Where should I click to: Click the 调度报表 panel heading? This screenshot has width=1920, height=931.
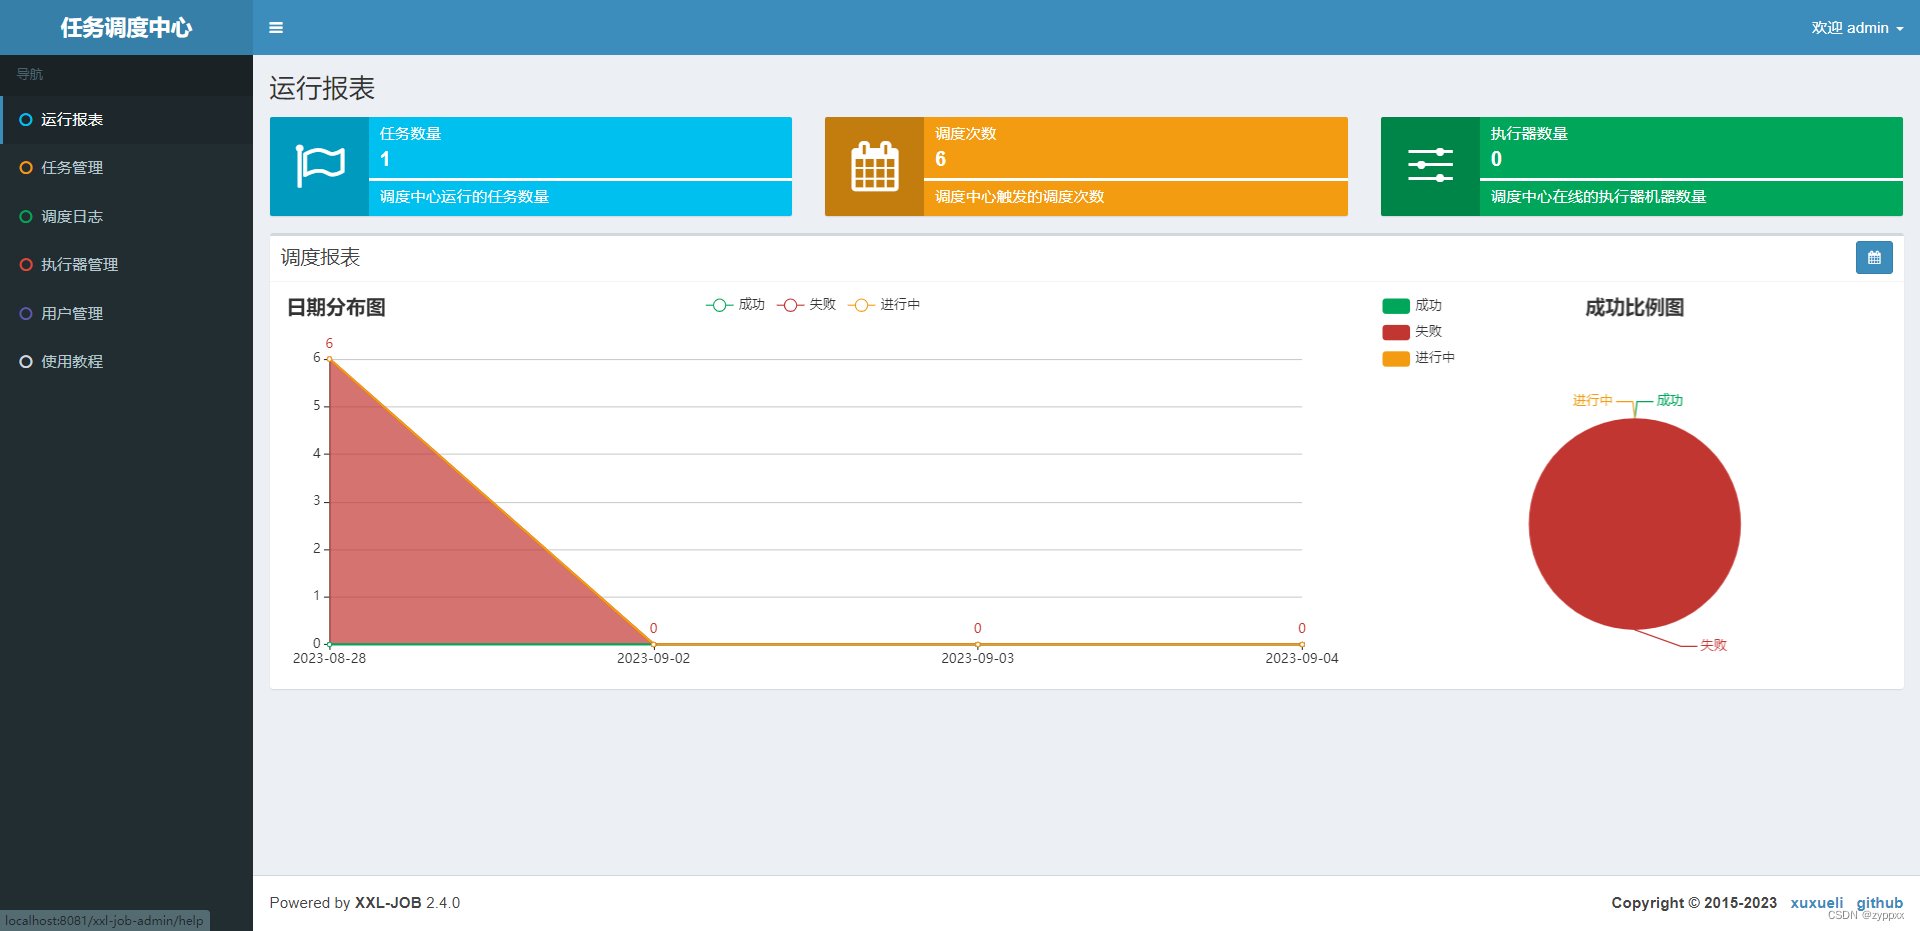pyautogui.click(x=320, y=258)
